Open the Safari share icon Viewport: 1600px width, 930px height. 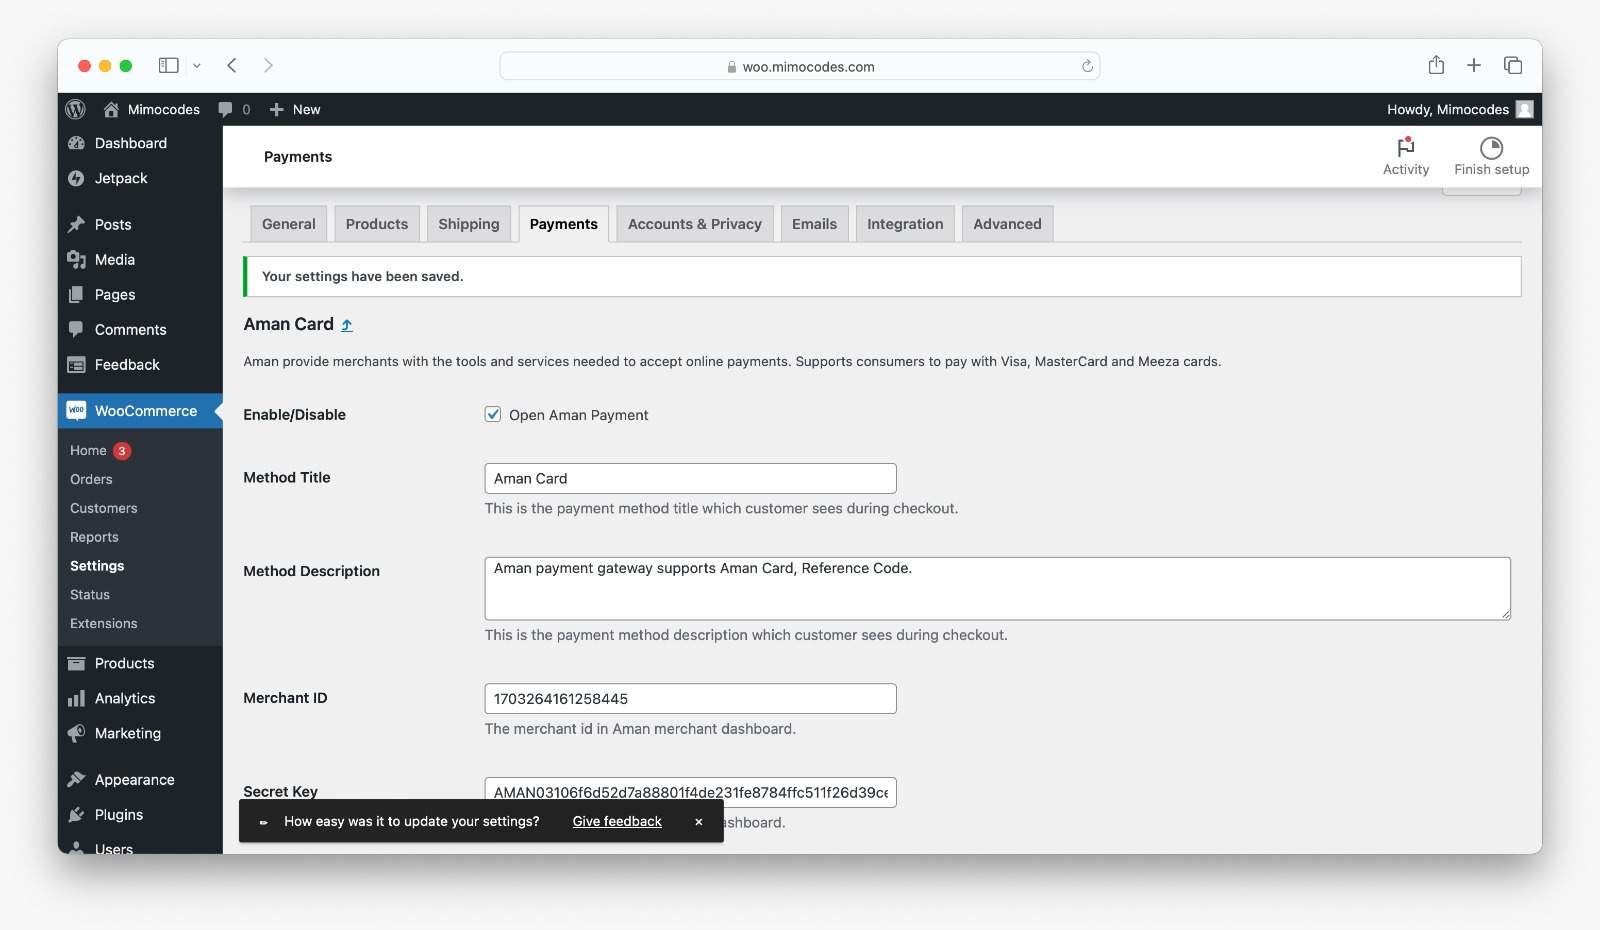(1436, 65)
